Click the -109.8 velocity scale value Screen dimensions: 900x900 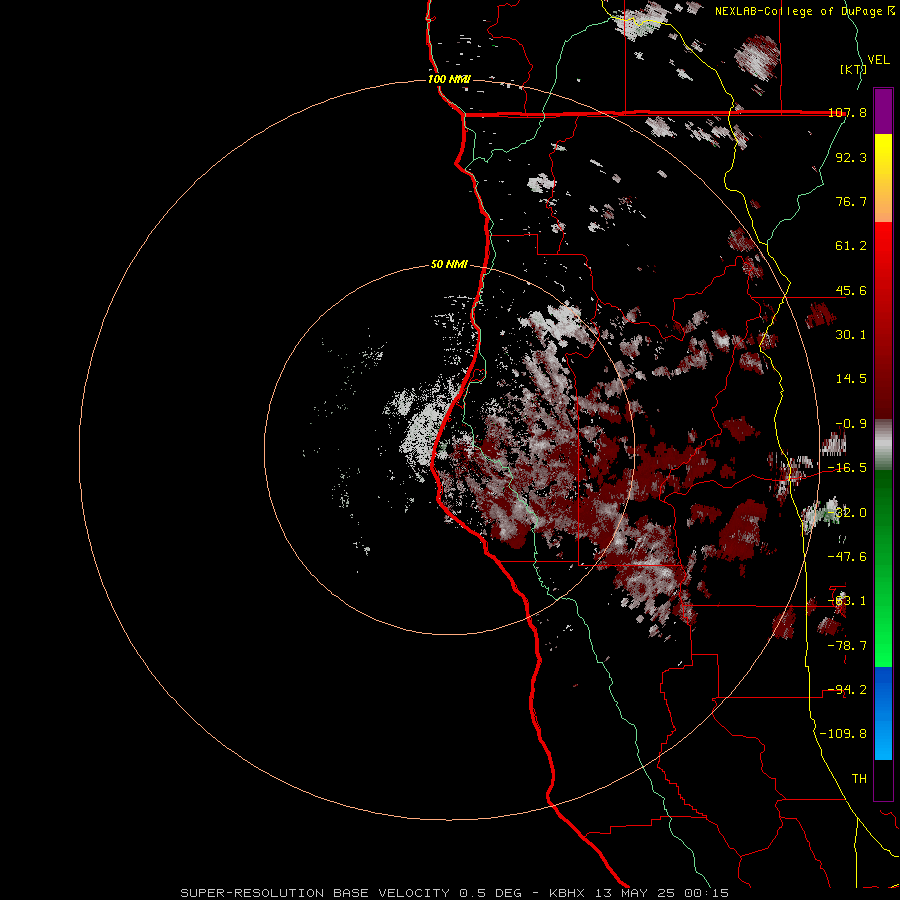[x=844, y=734]
